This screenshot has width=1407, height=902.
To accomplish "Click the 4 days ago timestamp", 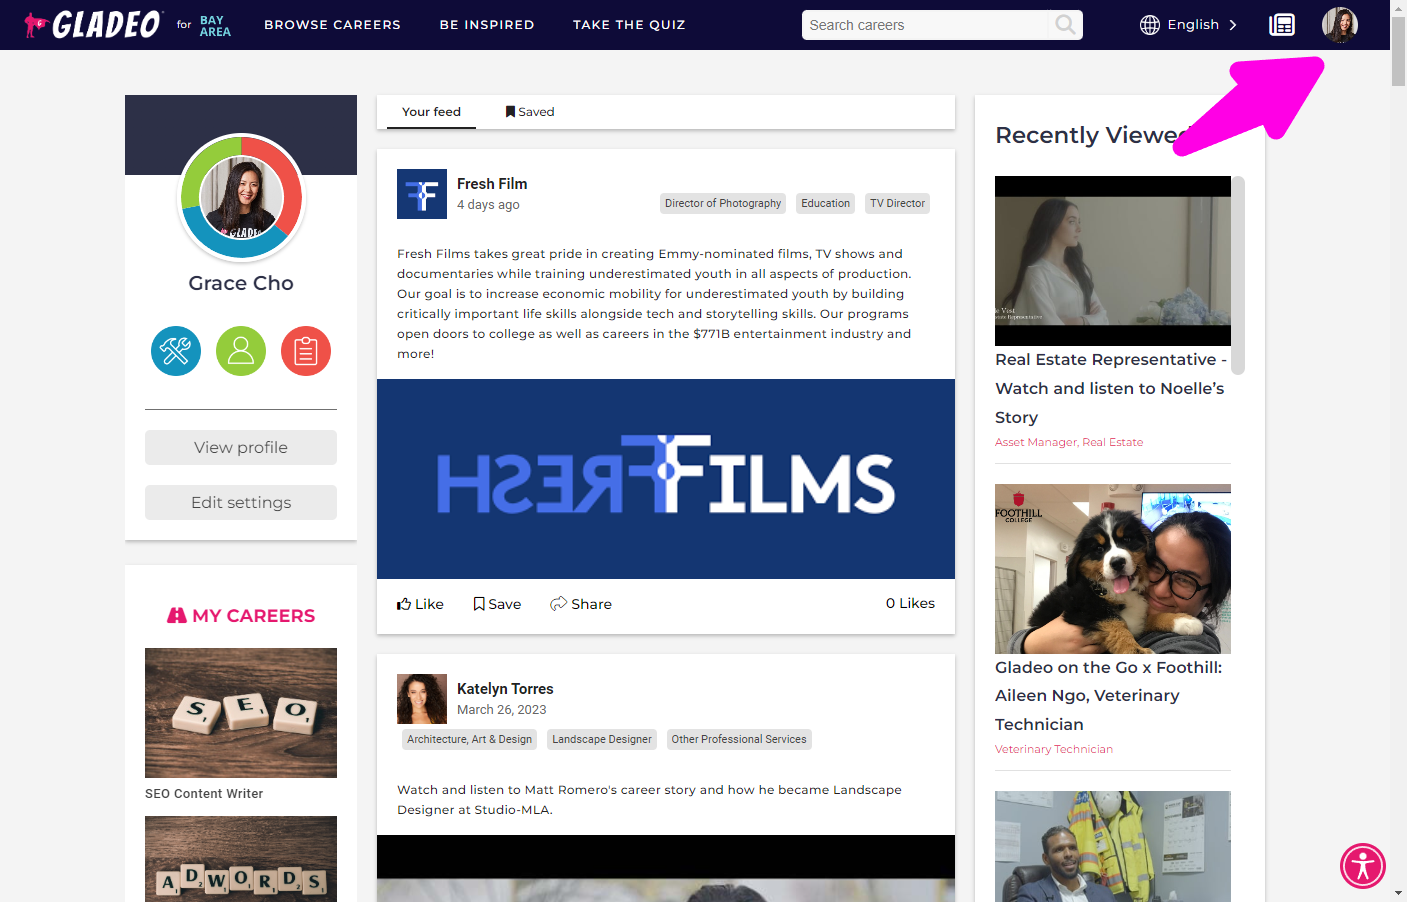I will point(488,205).
